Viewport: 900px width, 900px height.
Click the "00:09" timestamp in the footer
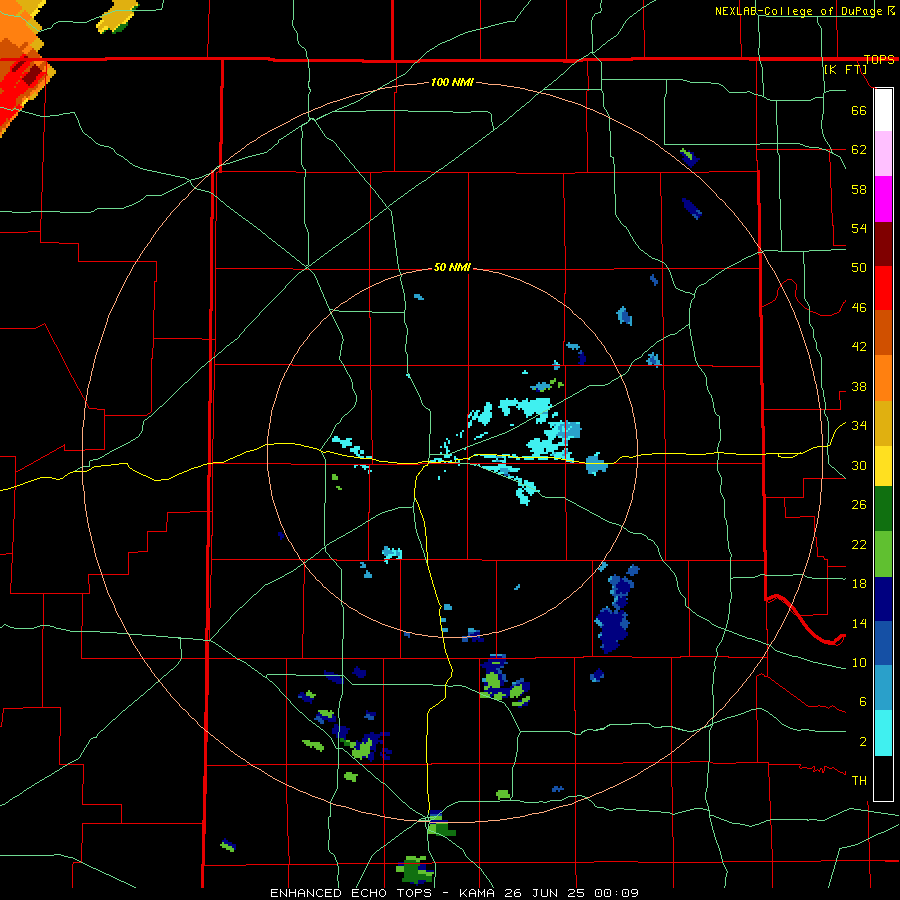tap(616, 893)
